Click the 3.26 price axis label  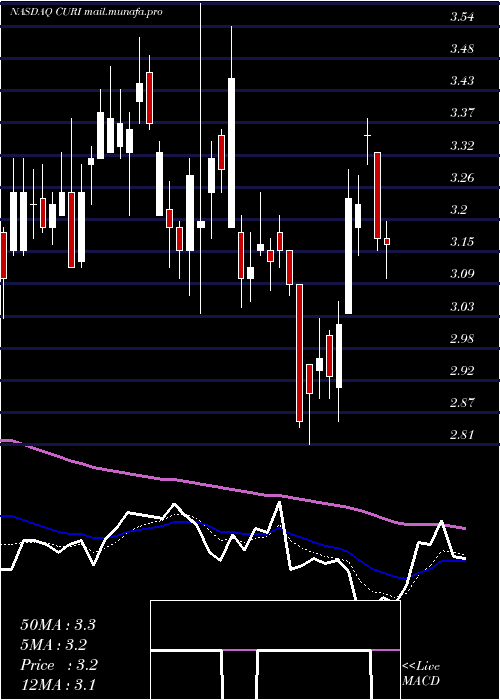[462, 178]
